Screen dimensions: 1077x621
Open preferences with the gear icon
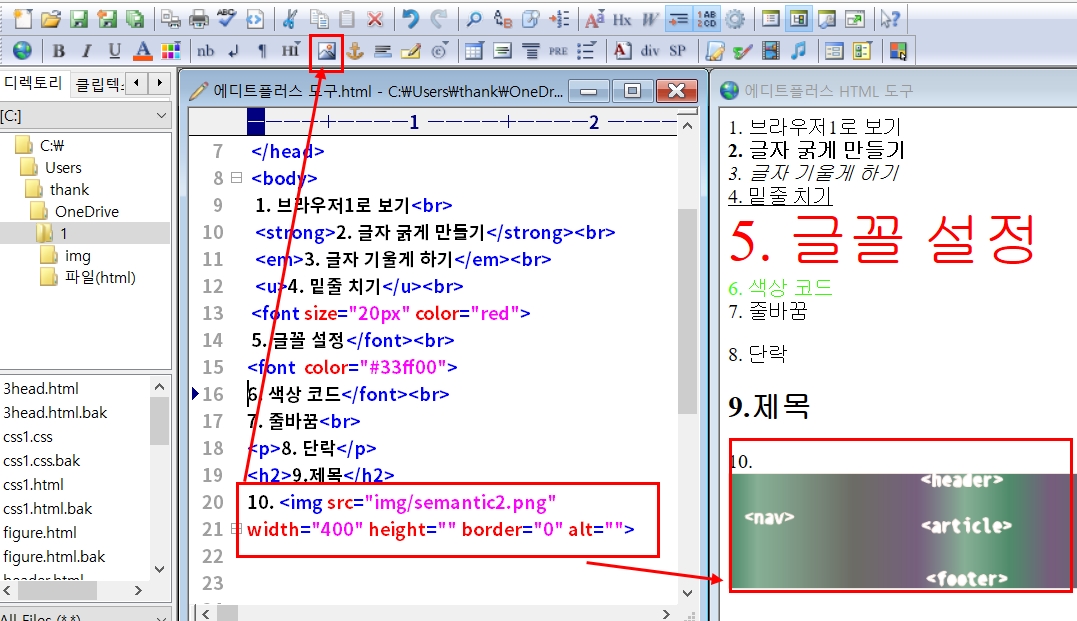pyautogui.click(x=735, y=19)
